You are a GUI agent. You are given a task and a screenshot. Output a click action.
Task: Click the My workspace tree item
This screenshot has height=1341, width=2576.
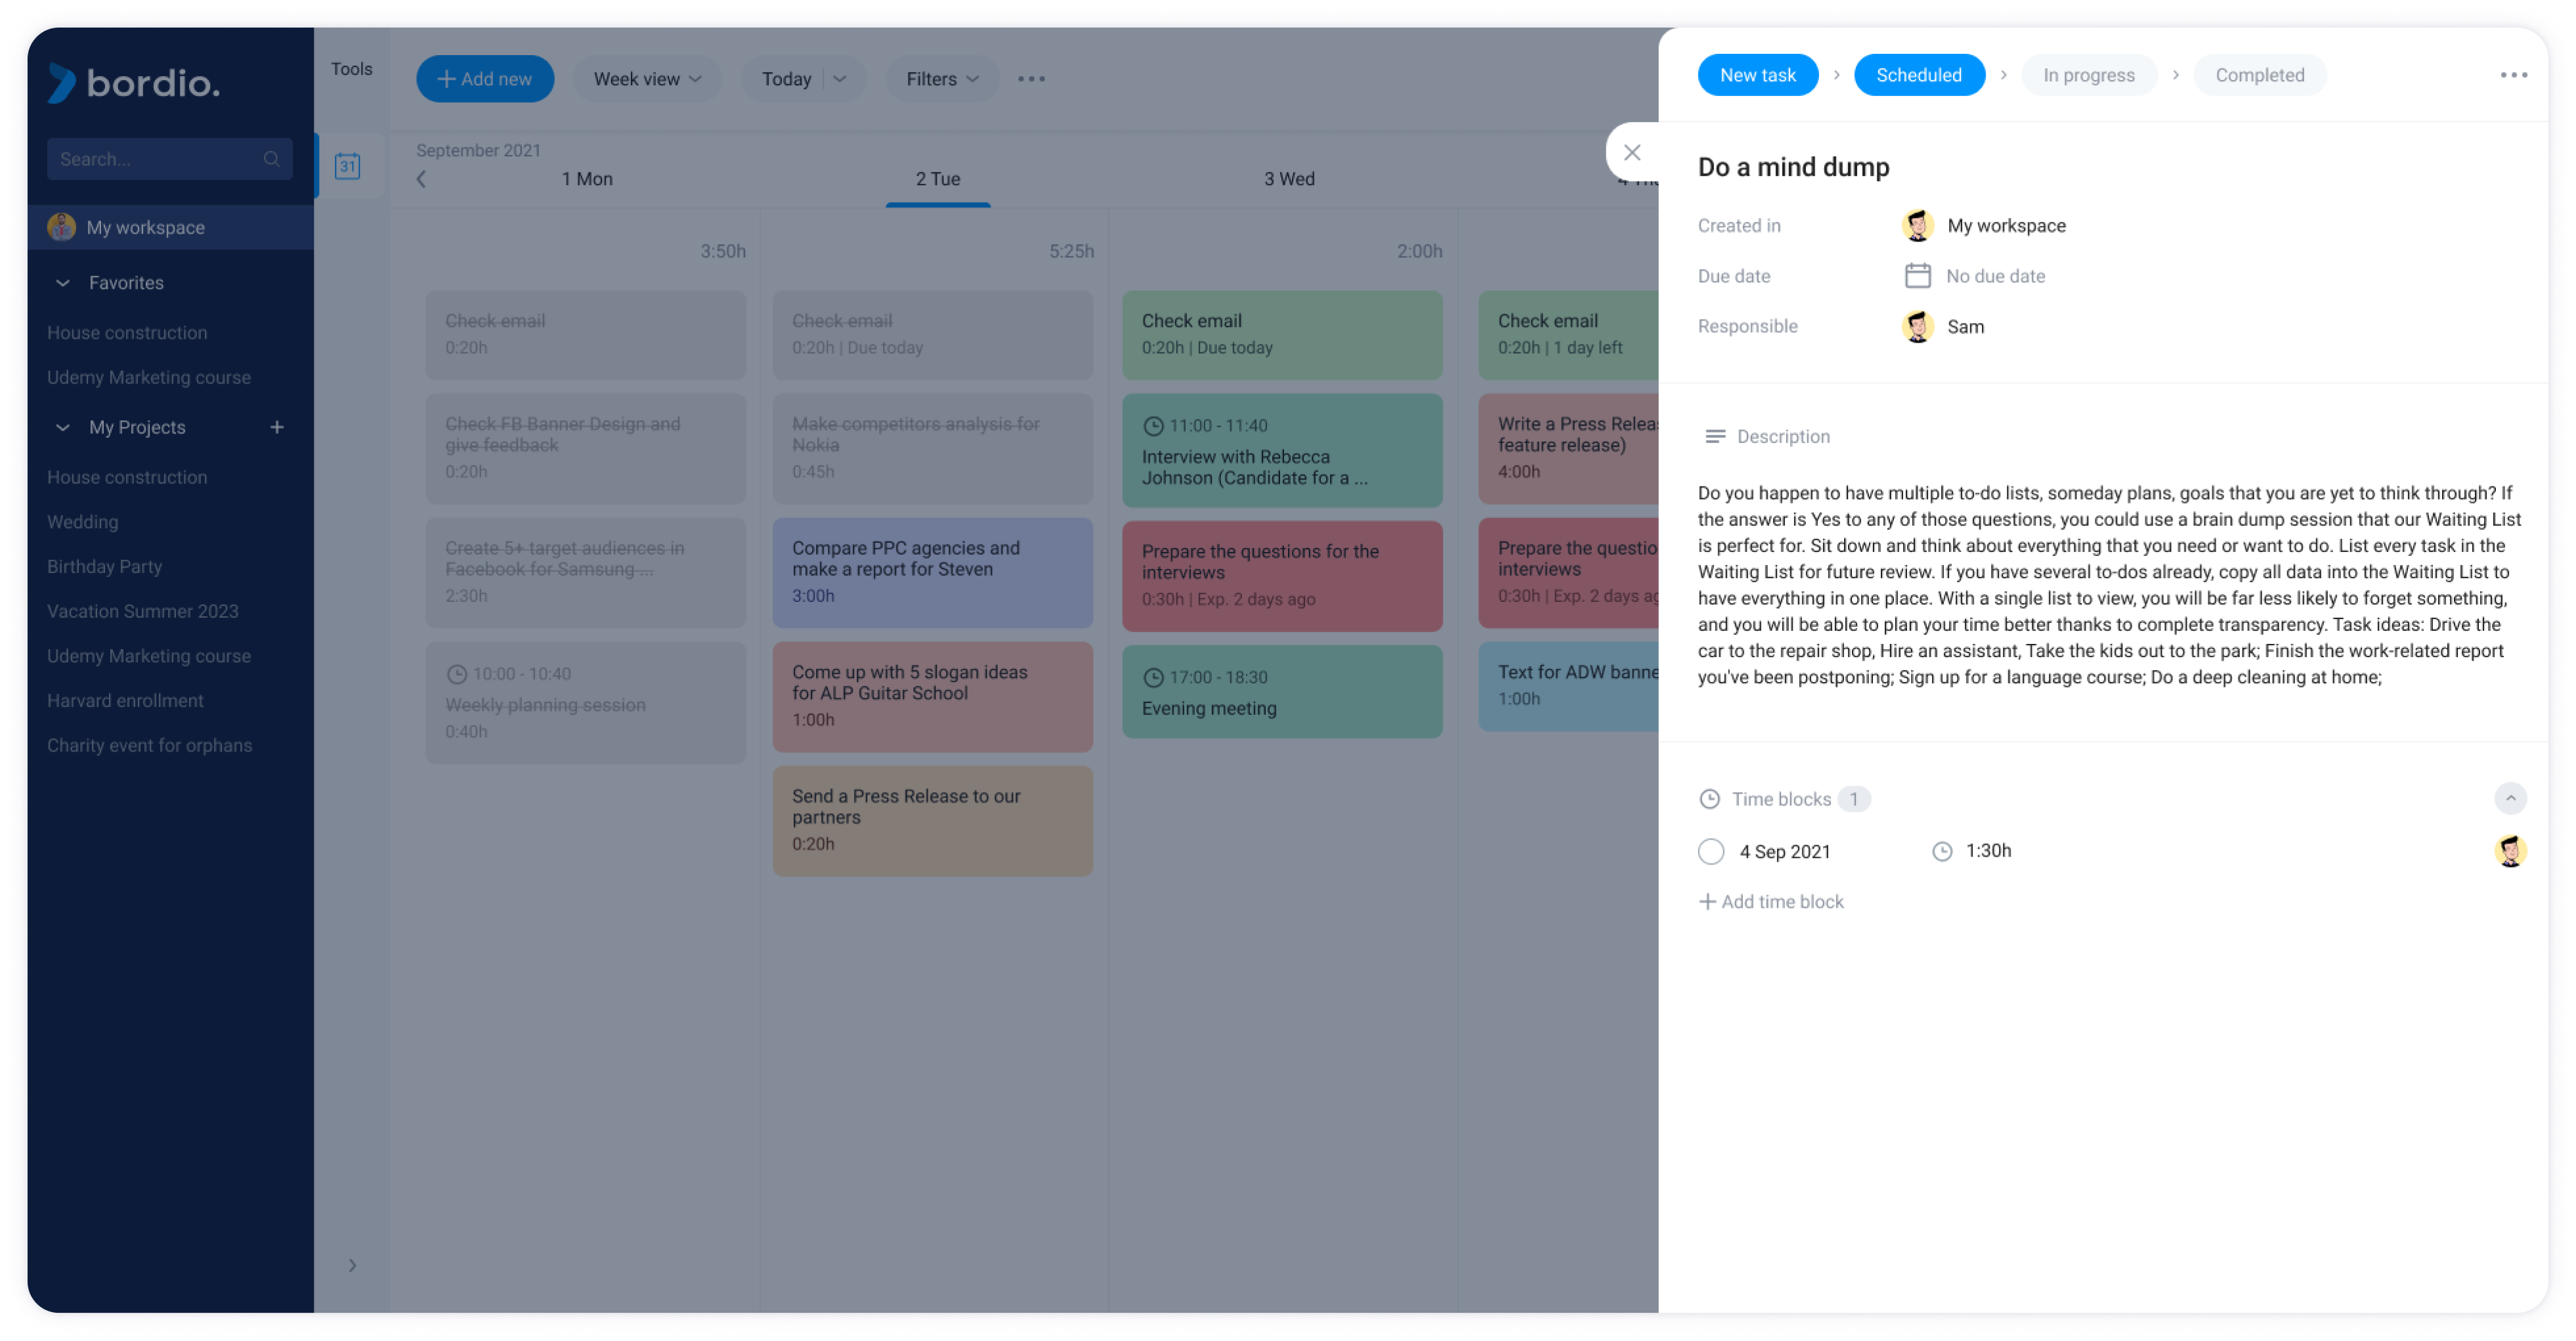(145, 226)
